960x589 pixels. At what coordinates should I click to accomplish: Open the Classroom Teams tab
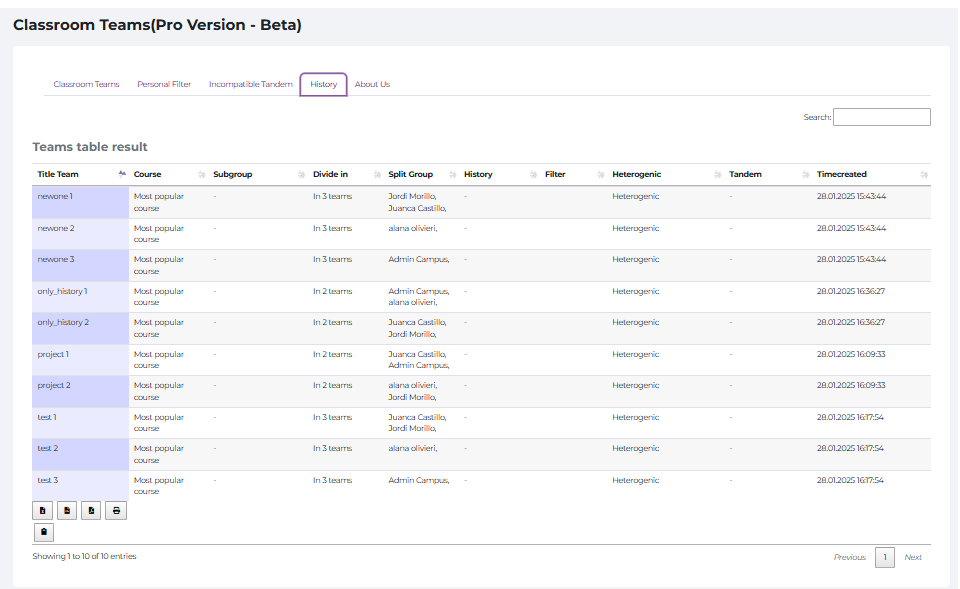click(x=86, y=85)
